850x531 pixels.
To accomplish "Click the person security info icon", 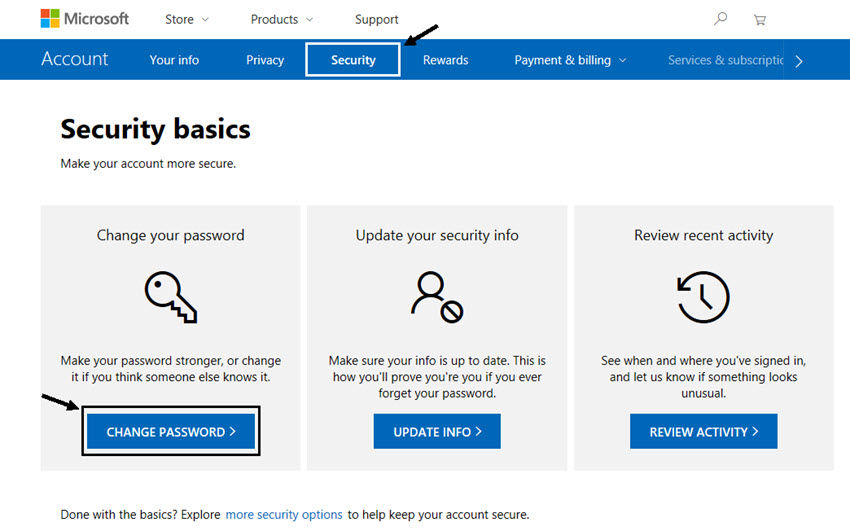I will pos(437,297).
